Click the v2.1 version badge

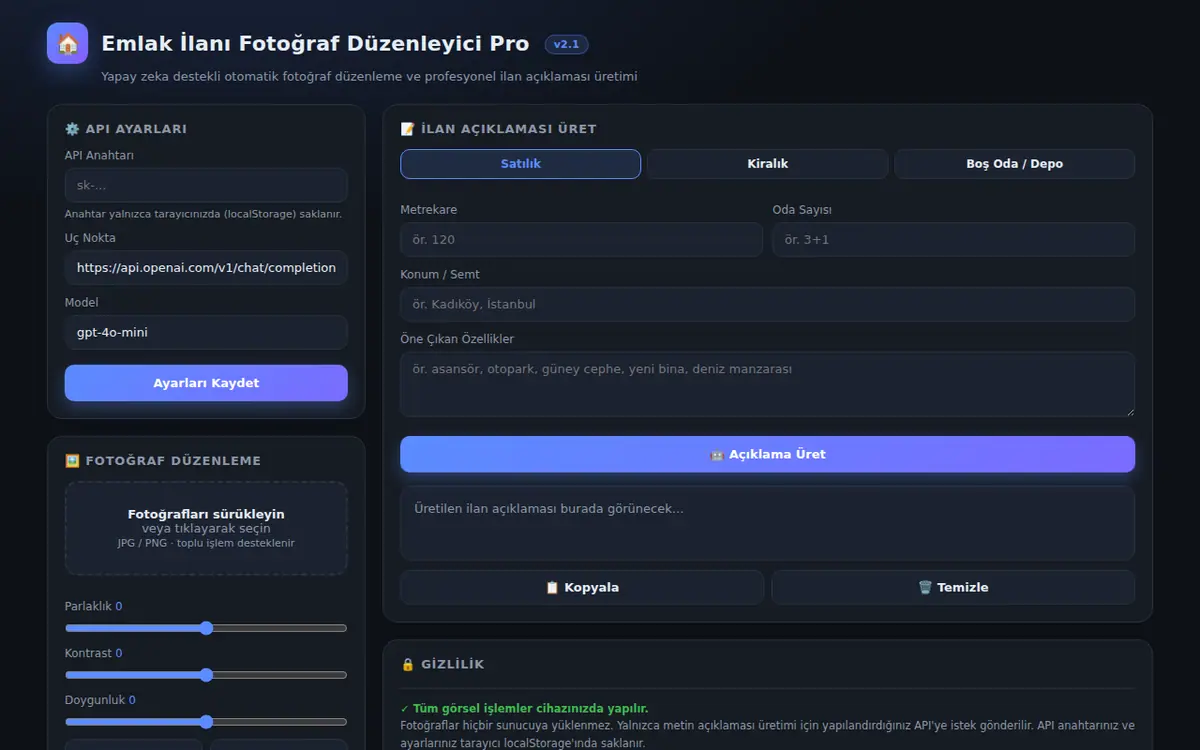[566, 44]
